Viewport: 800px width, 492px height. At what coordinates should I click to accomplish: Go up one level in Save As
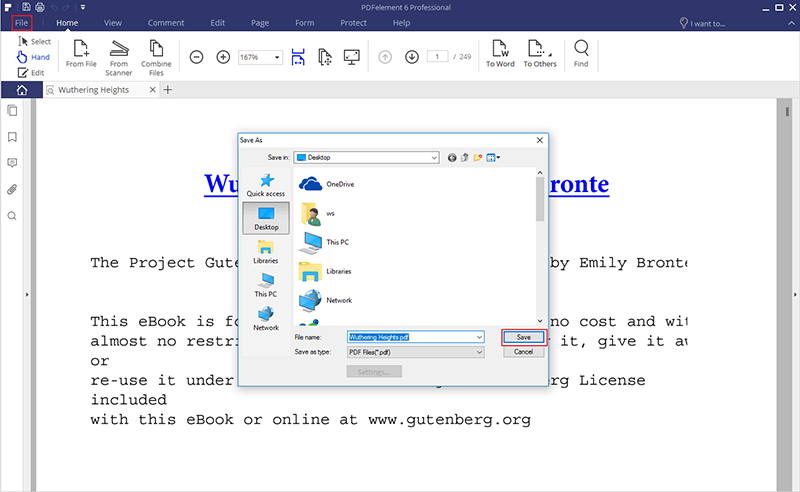click(465, 158)
